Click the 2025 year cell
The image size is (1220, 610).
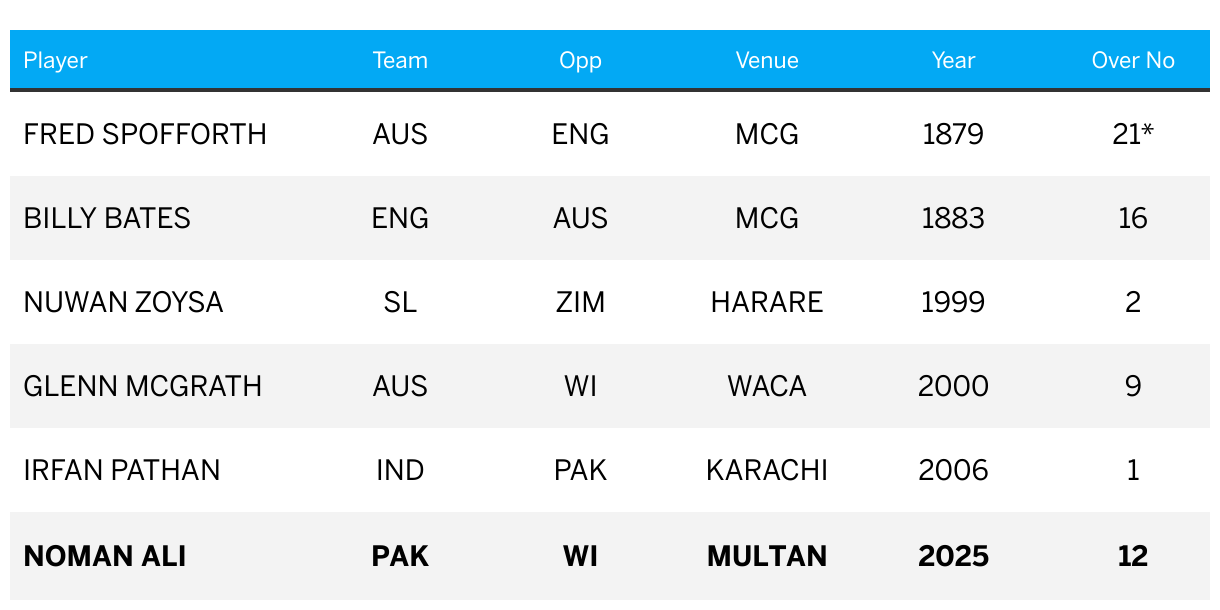953,556
